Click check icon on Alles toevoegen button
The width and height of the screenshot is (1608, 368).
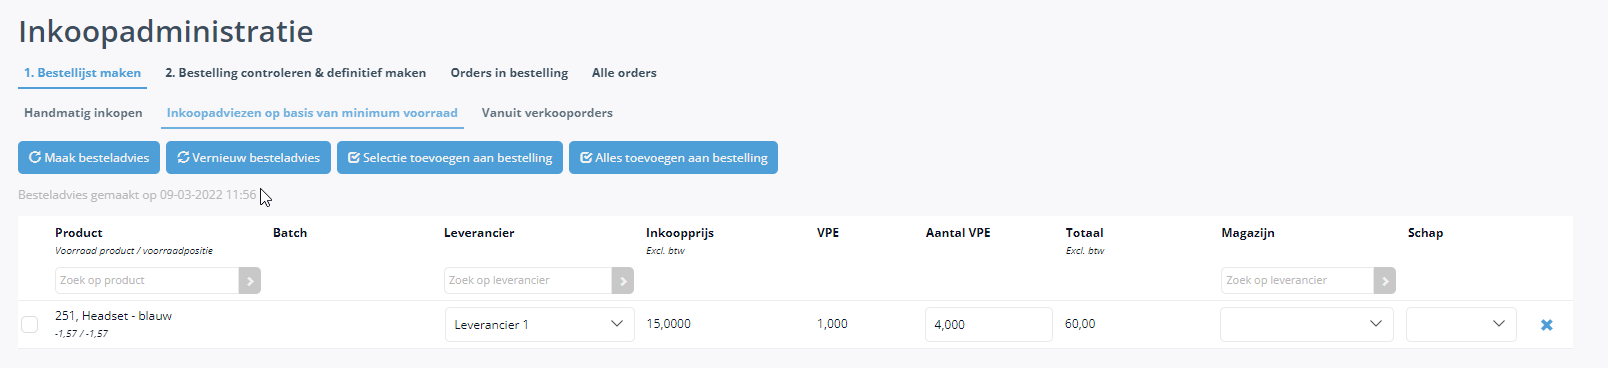click(586, 158)
